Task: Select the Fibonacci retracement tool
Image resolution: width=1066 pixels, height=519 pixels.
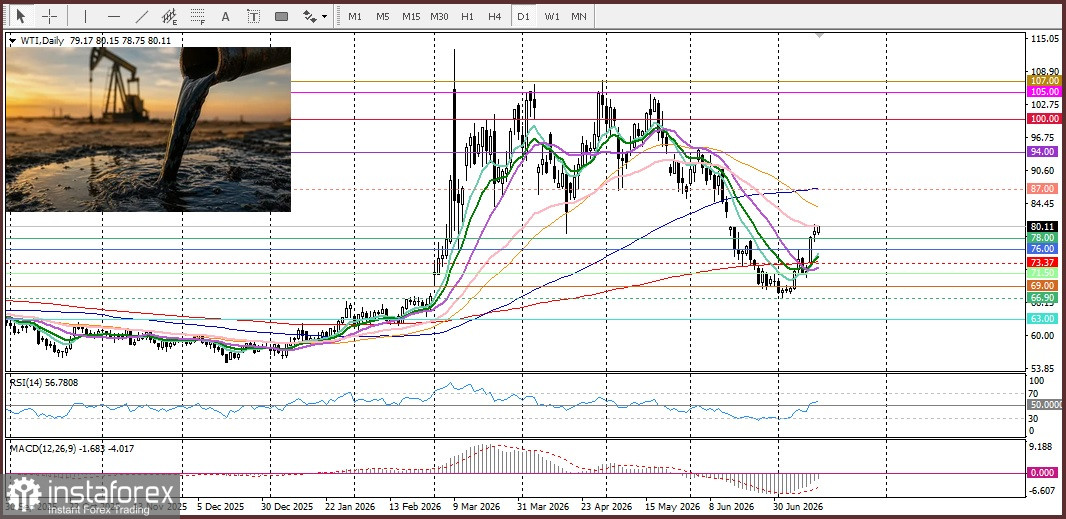Action: coord(198,16)
